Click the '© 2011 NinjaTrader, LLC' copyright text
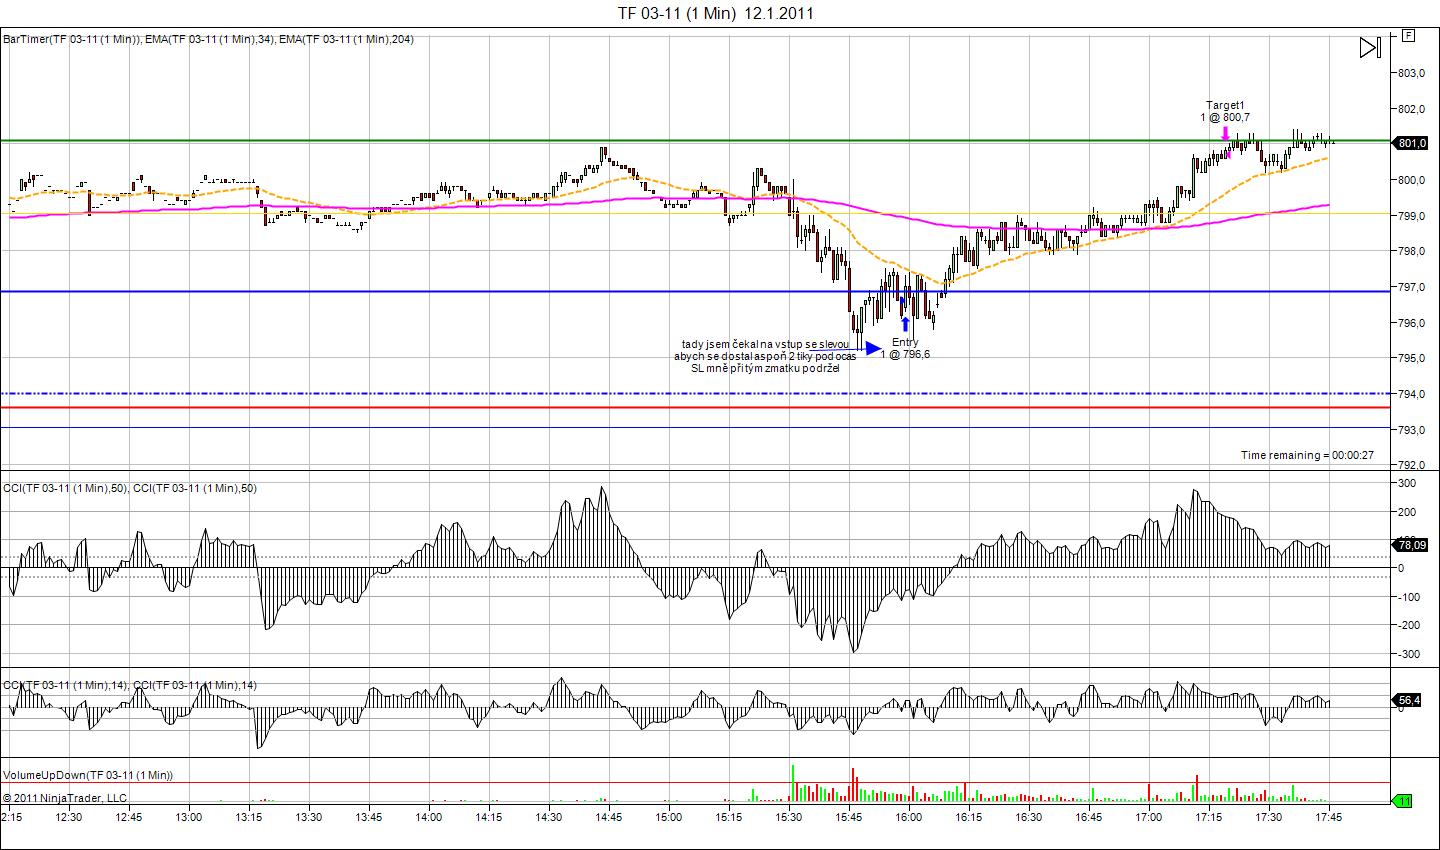 65,798
